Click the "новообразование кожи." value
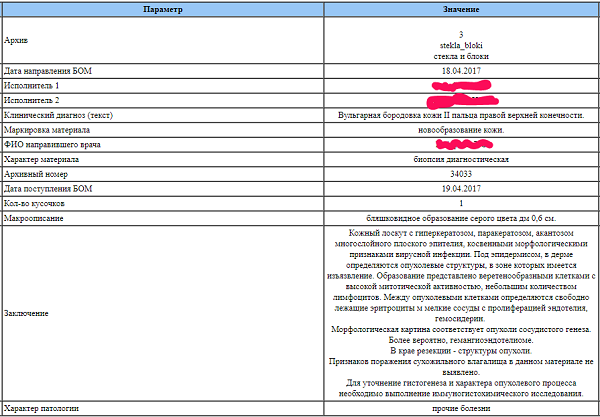The height and width of the screenshot is (417, 600). 461,130
